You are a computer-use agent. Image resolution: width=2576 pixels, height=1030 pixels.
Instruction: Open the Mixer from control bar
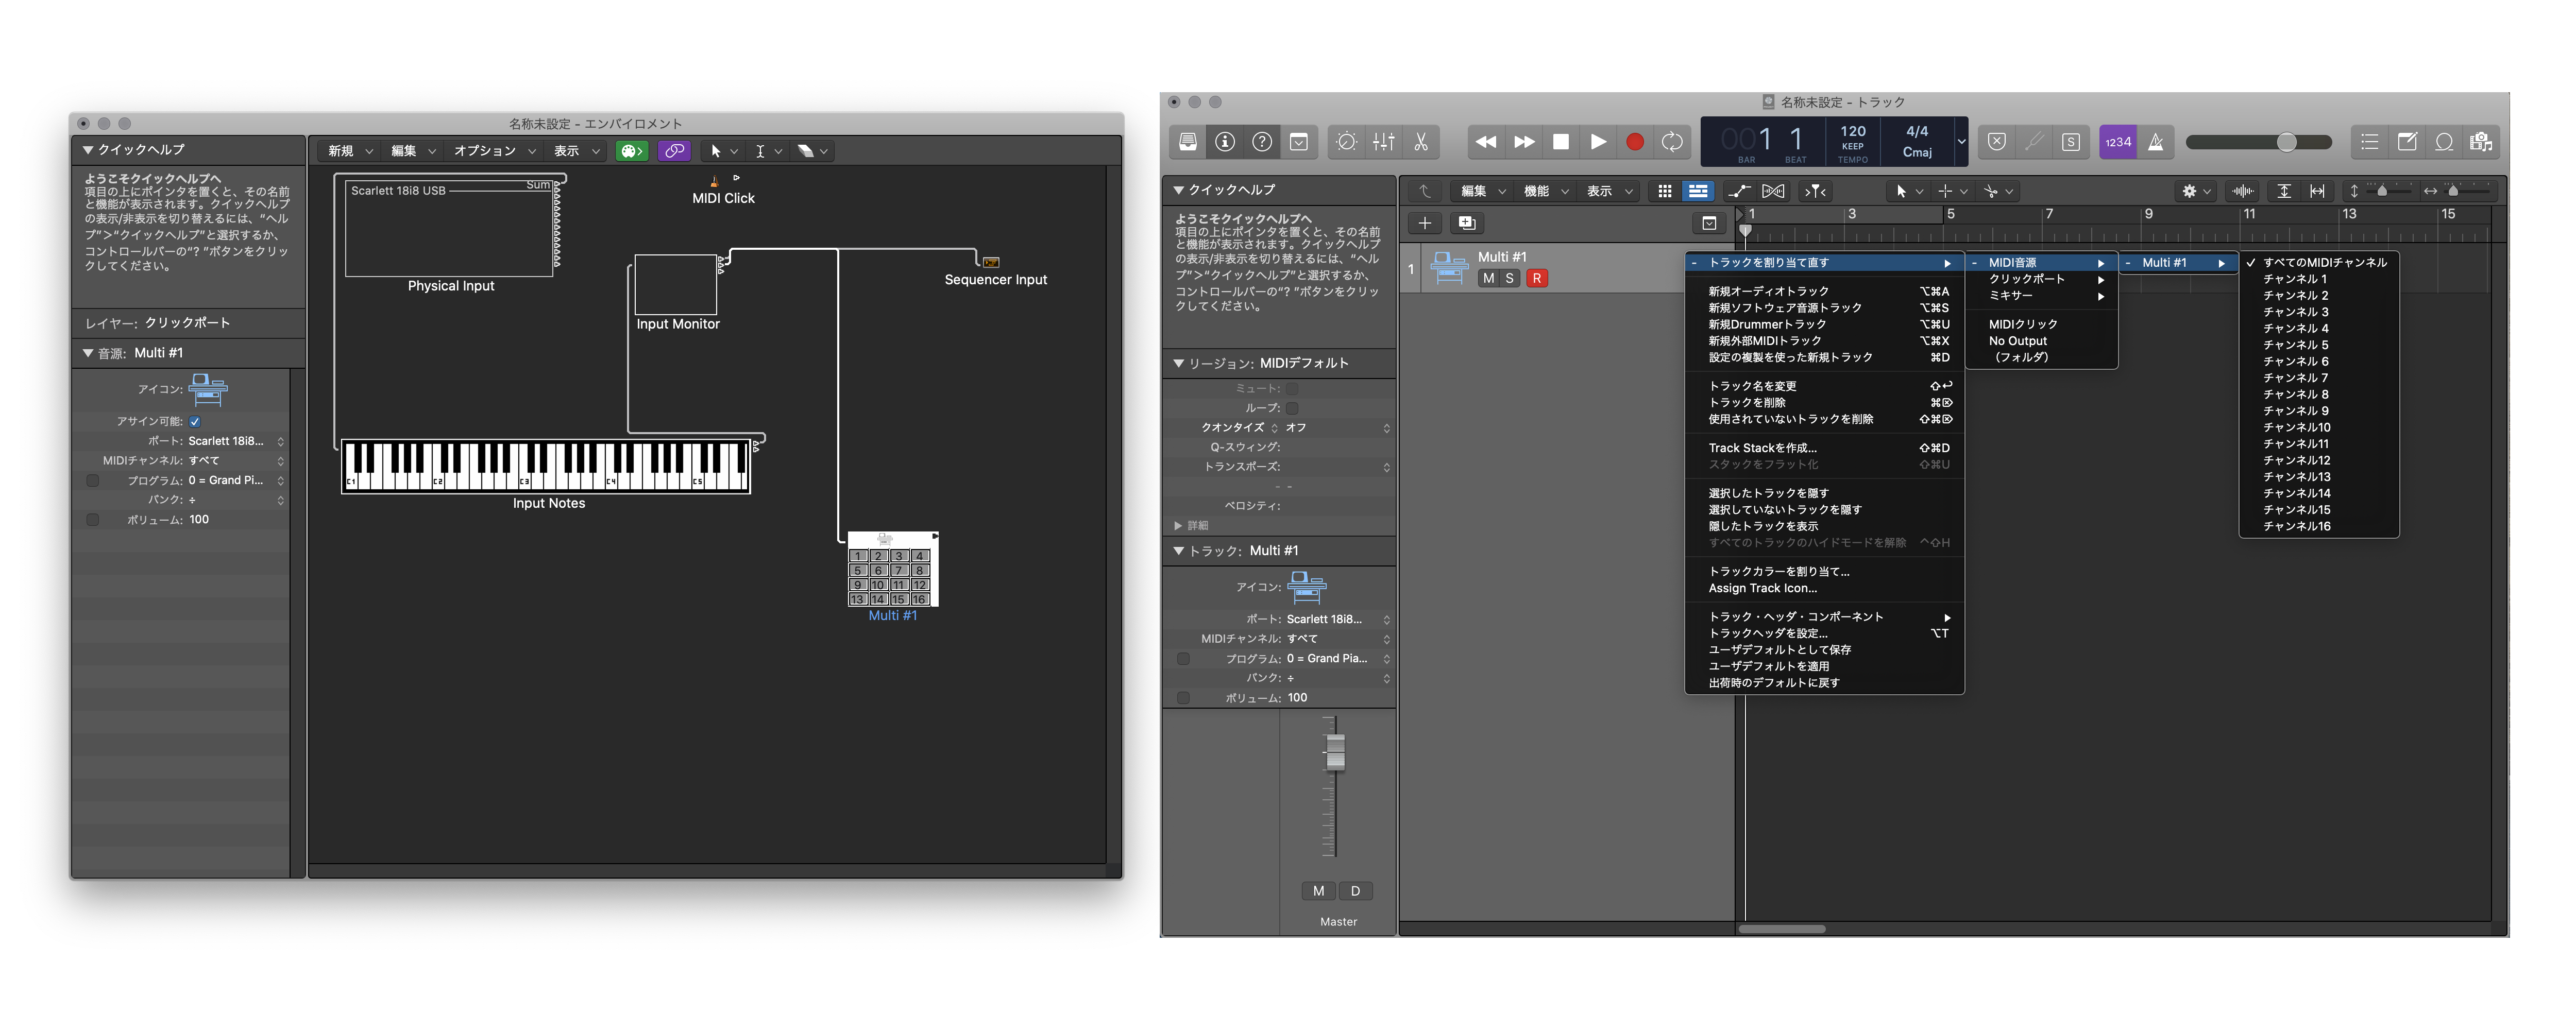tap(1384, 142)
